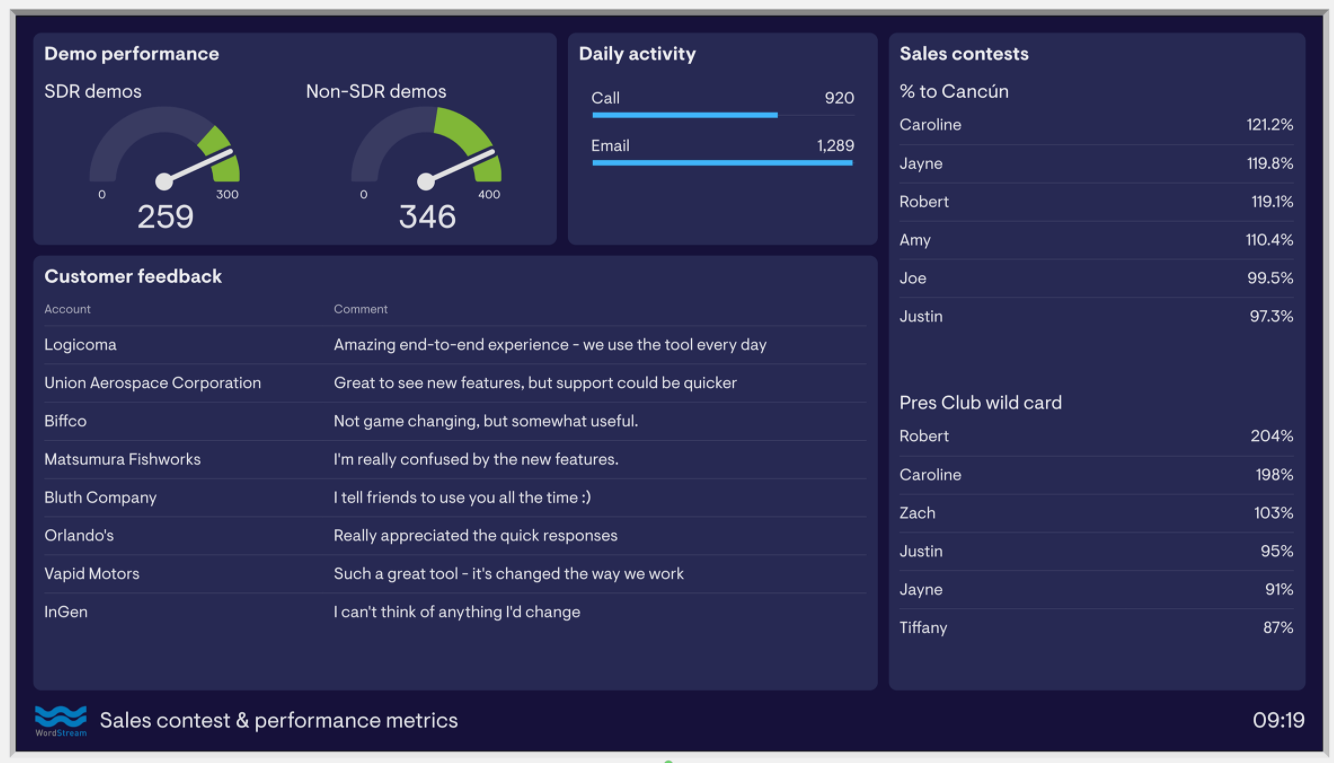Image resolution: width=1334 pixels, height=763 pixels.
Task: Click the Sales contests header
Action: click(x=963, y=54)
